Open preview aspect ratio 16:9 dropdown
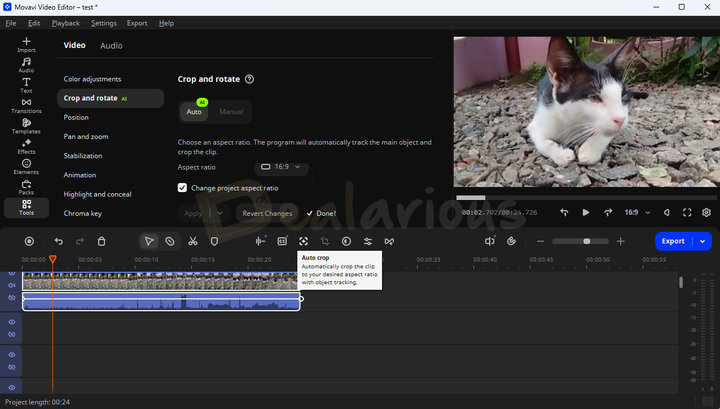The image size is (720, 409). pyautogui.click(x=637, y=212)
